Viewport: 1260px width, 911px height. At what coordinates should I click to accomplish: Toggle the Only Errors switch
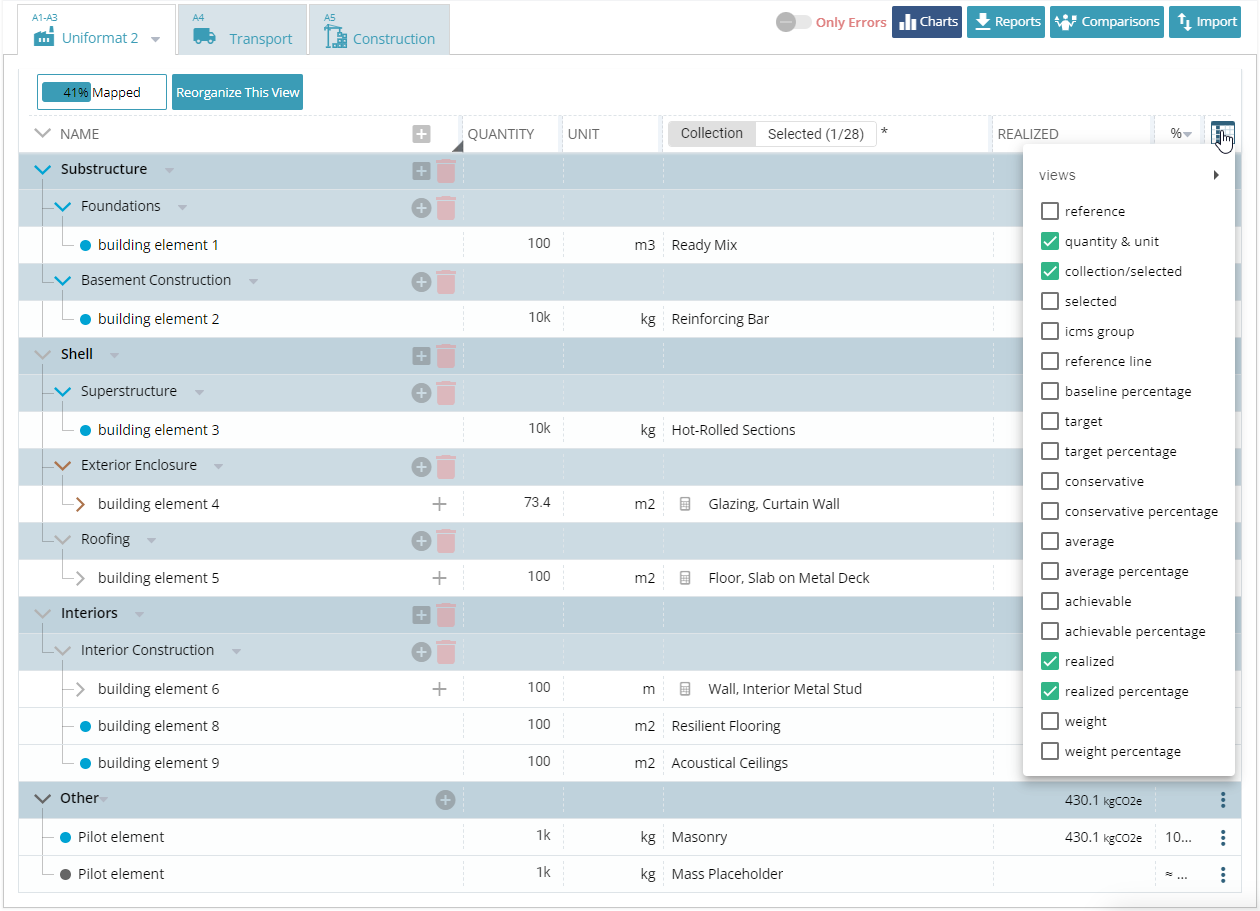tap(792, 22)
